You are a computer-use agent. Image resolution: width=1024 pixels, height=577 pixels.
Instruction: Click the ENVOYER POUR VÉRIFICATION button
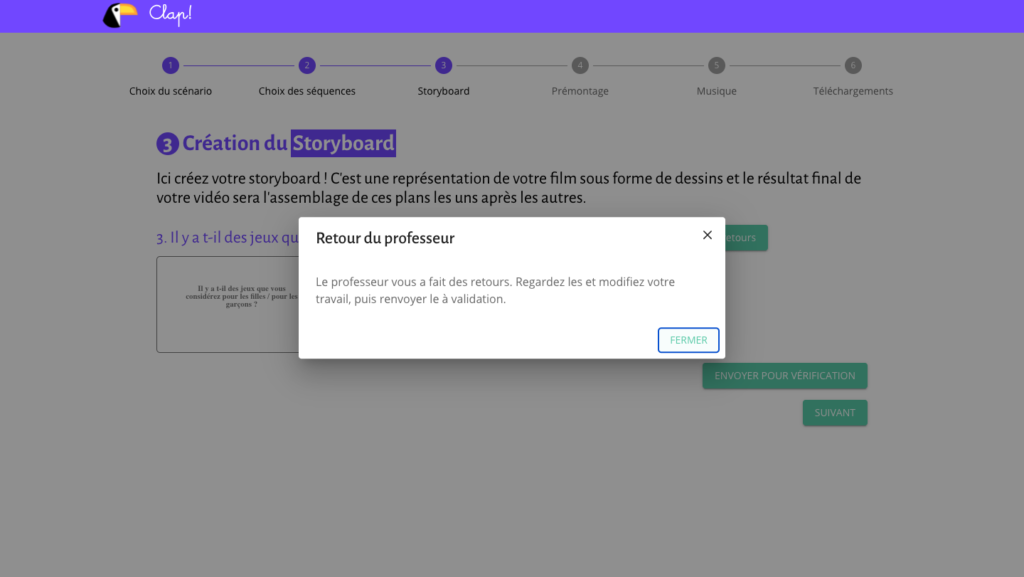tap(784, 376)
